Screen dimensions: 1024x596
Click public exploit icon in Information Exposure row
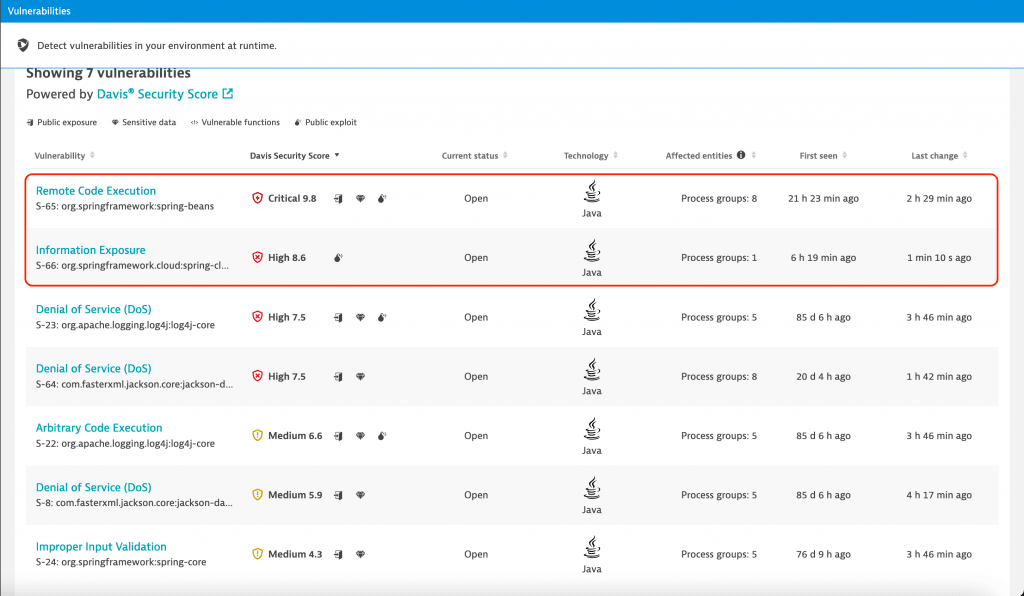(x=338, y=258)
